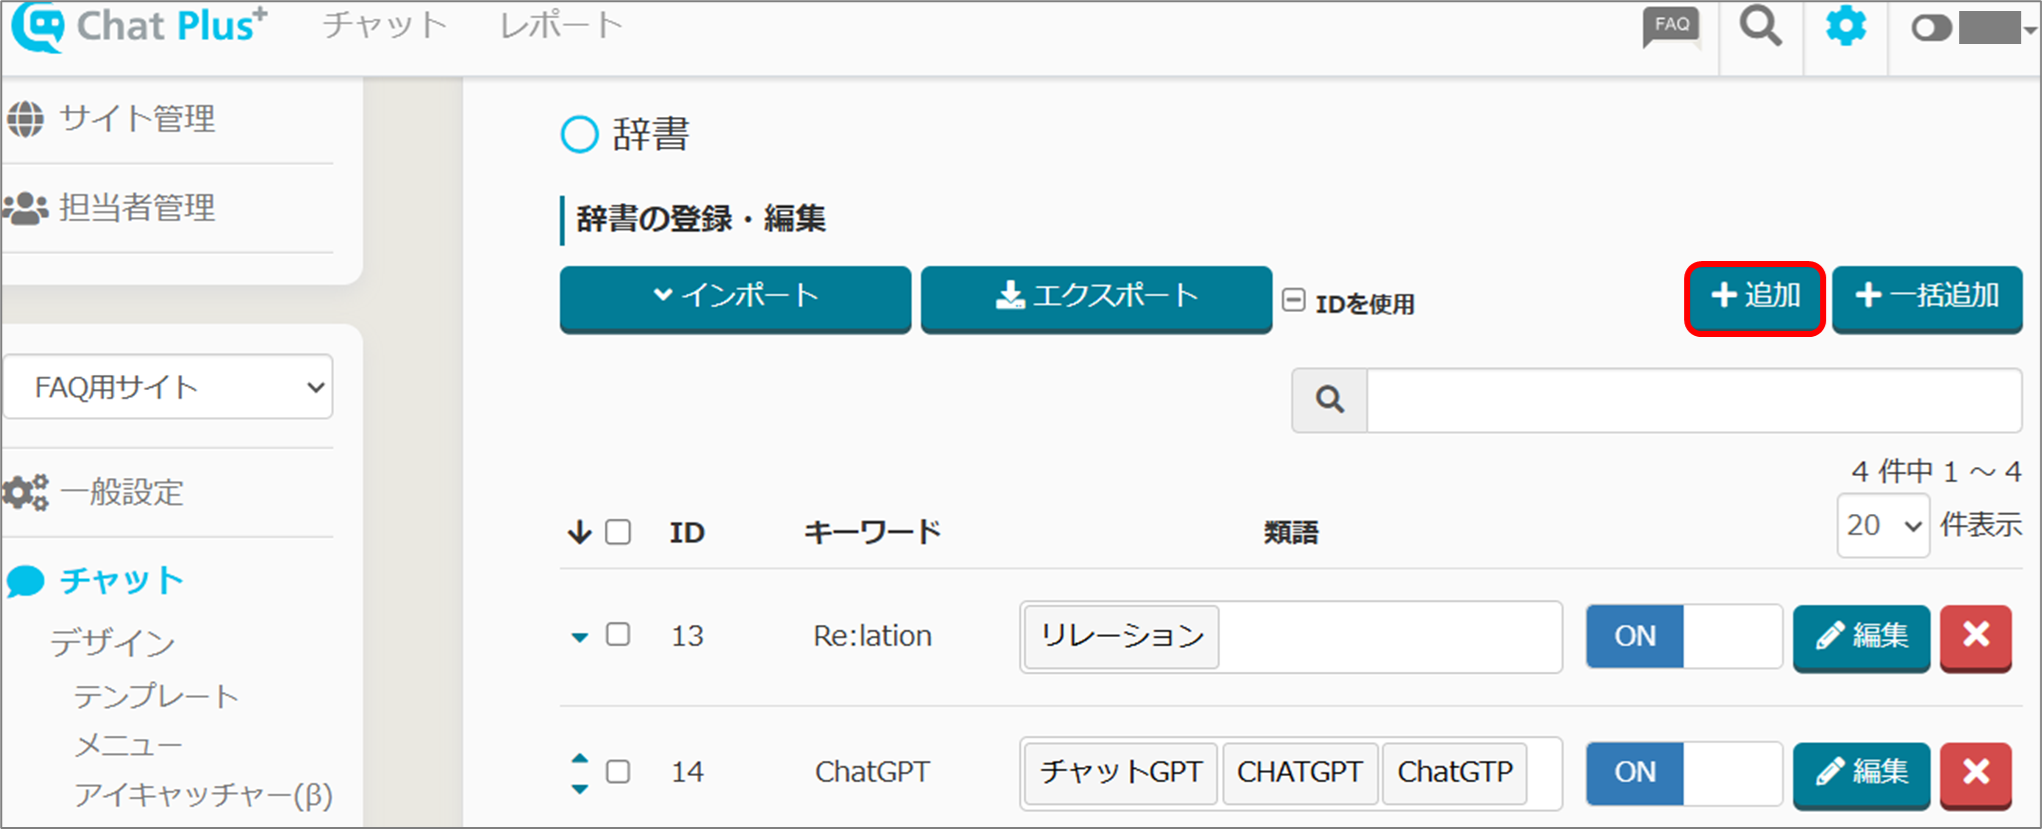Screen dimensions: 2042x829
Task: Toggle the ON switch for ChatGPT
Action: tap(1683, 772)
